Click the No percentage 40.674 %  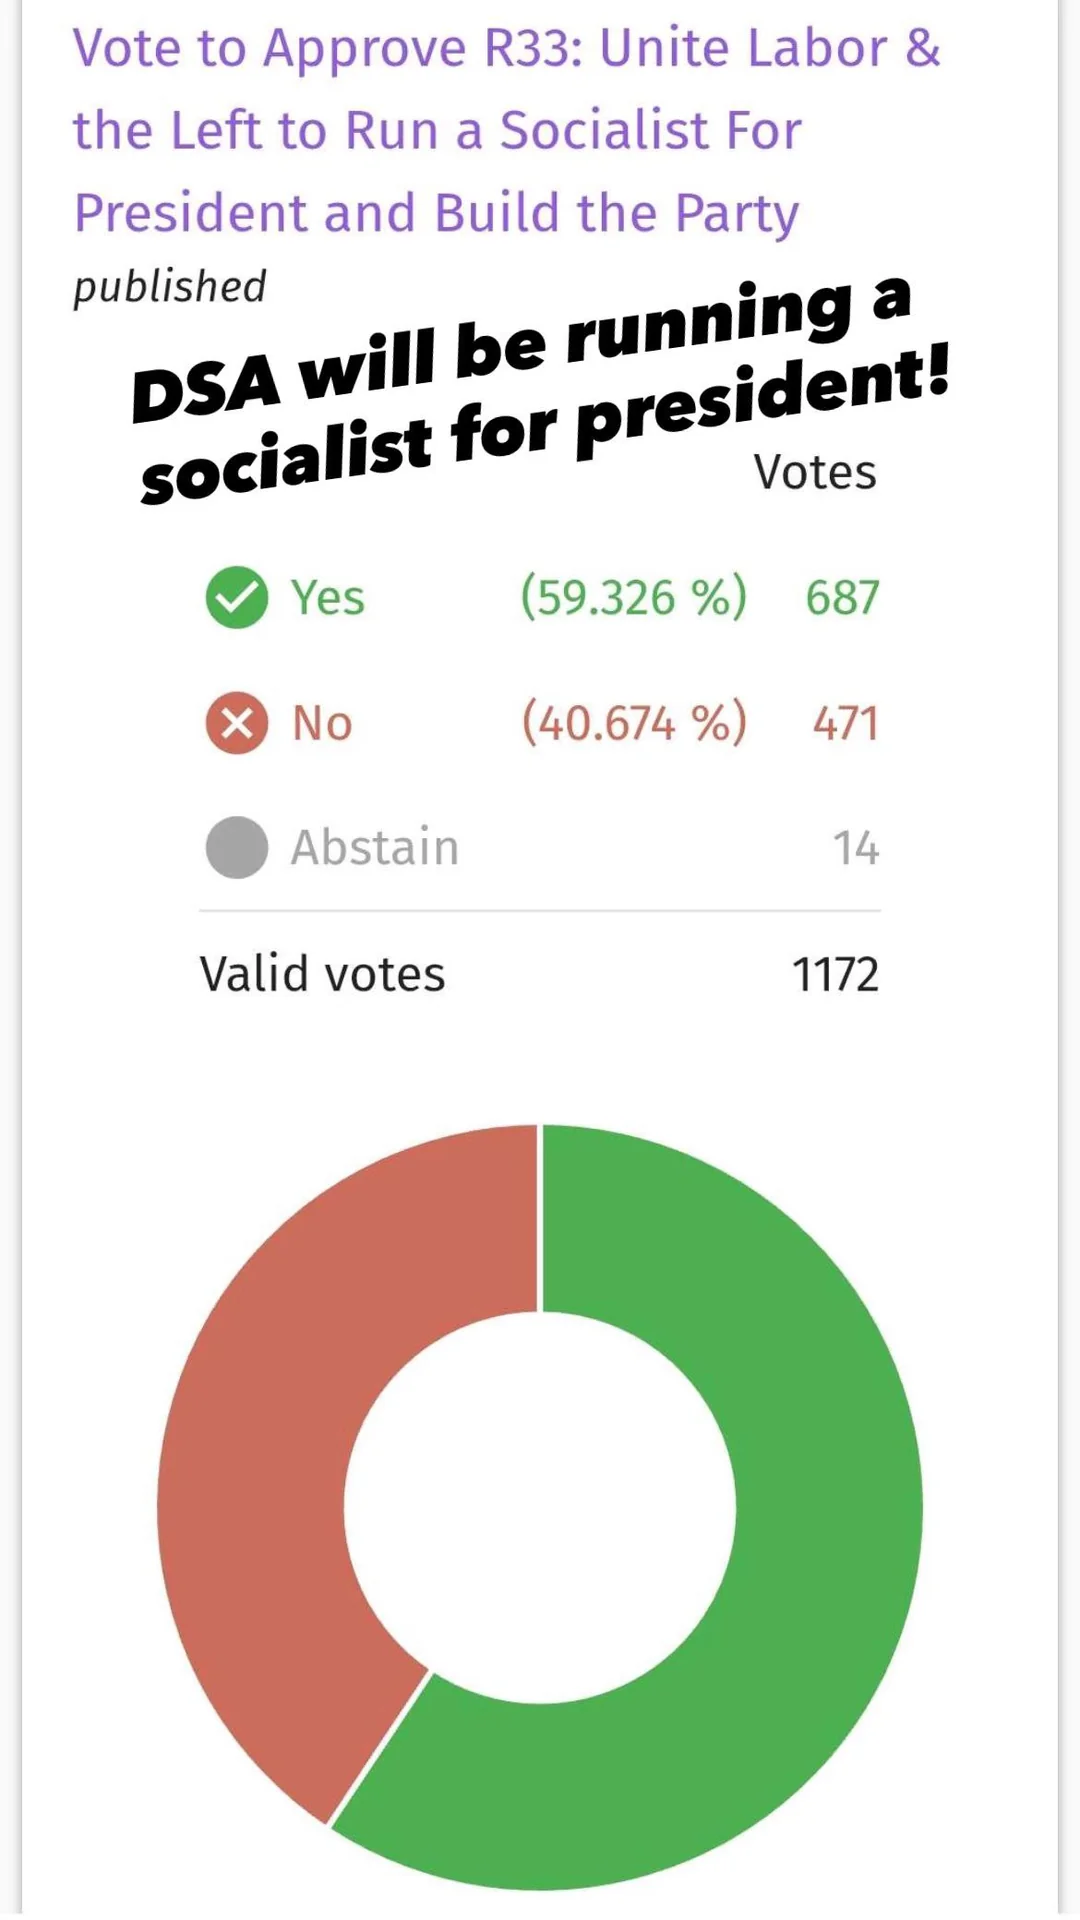click(634, 723)
